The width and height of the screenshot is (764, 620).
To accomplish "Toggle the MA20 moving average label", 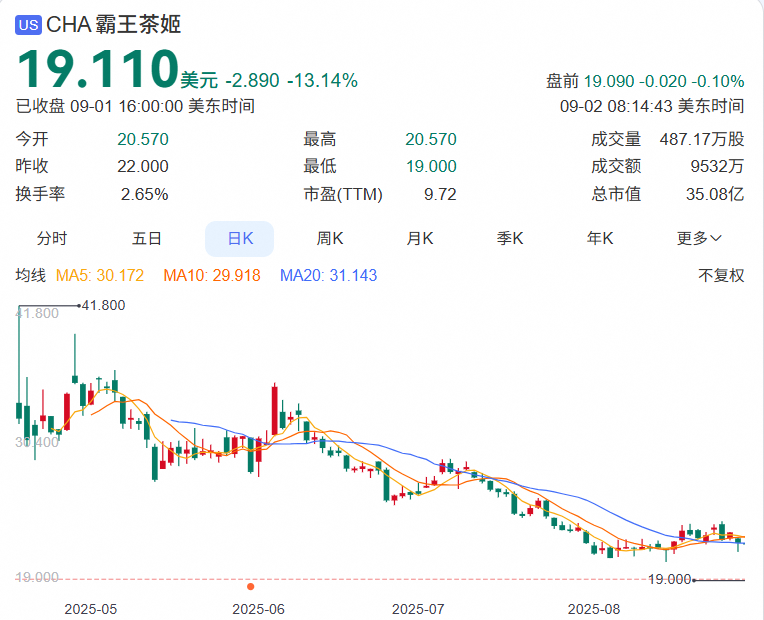I will [x=328, y=275].
